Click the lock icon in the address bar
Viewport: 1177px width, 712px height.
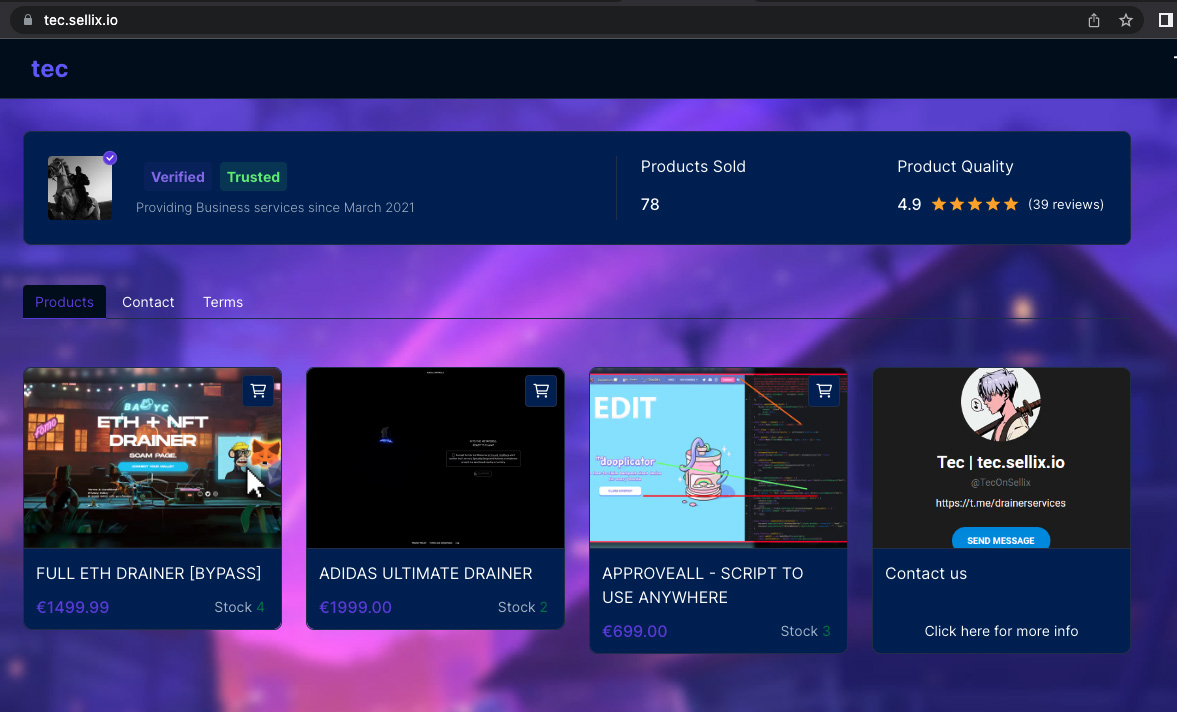coord(28,20)
